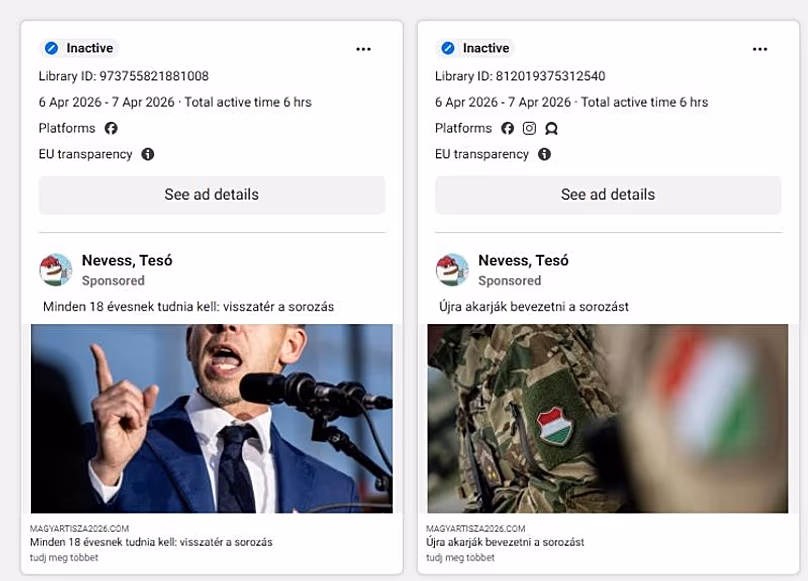
Task: Click the See ad details button on the left ad
Action: [x=211, y=194]
